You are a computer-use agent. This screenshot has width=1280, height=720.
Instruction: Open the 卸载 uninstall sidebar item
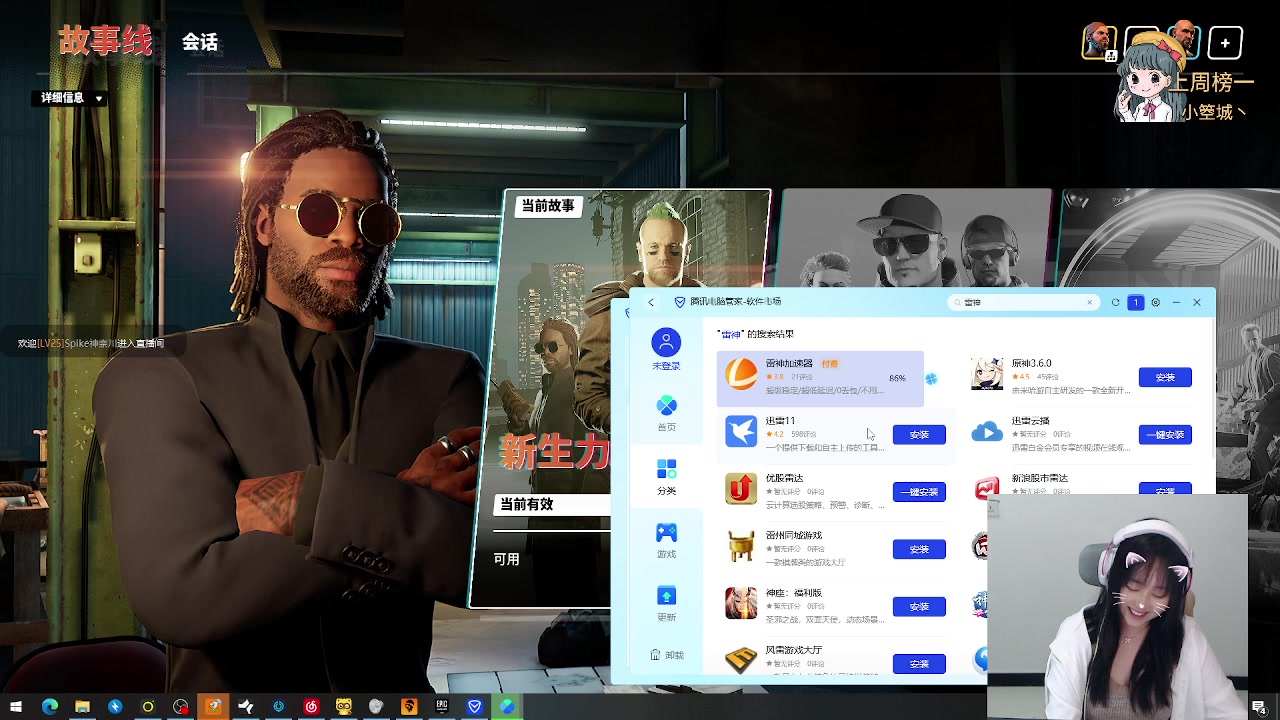point(667,655)
